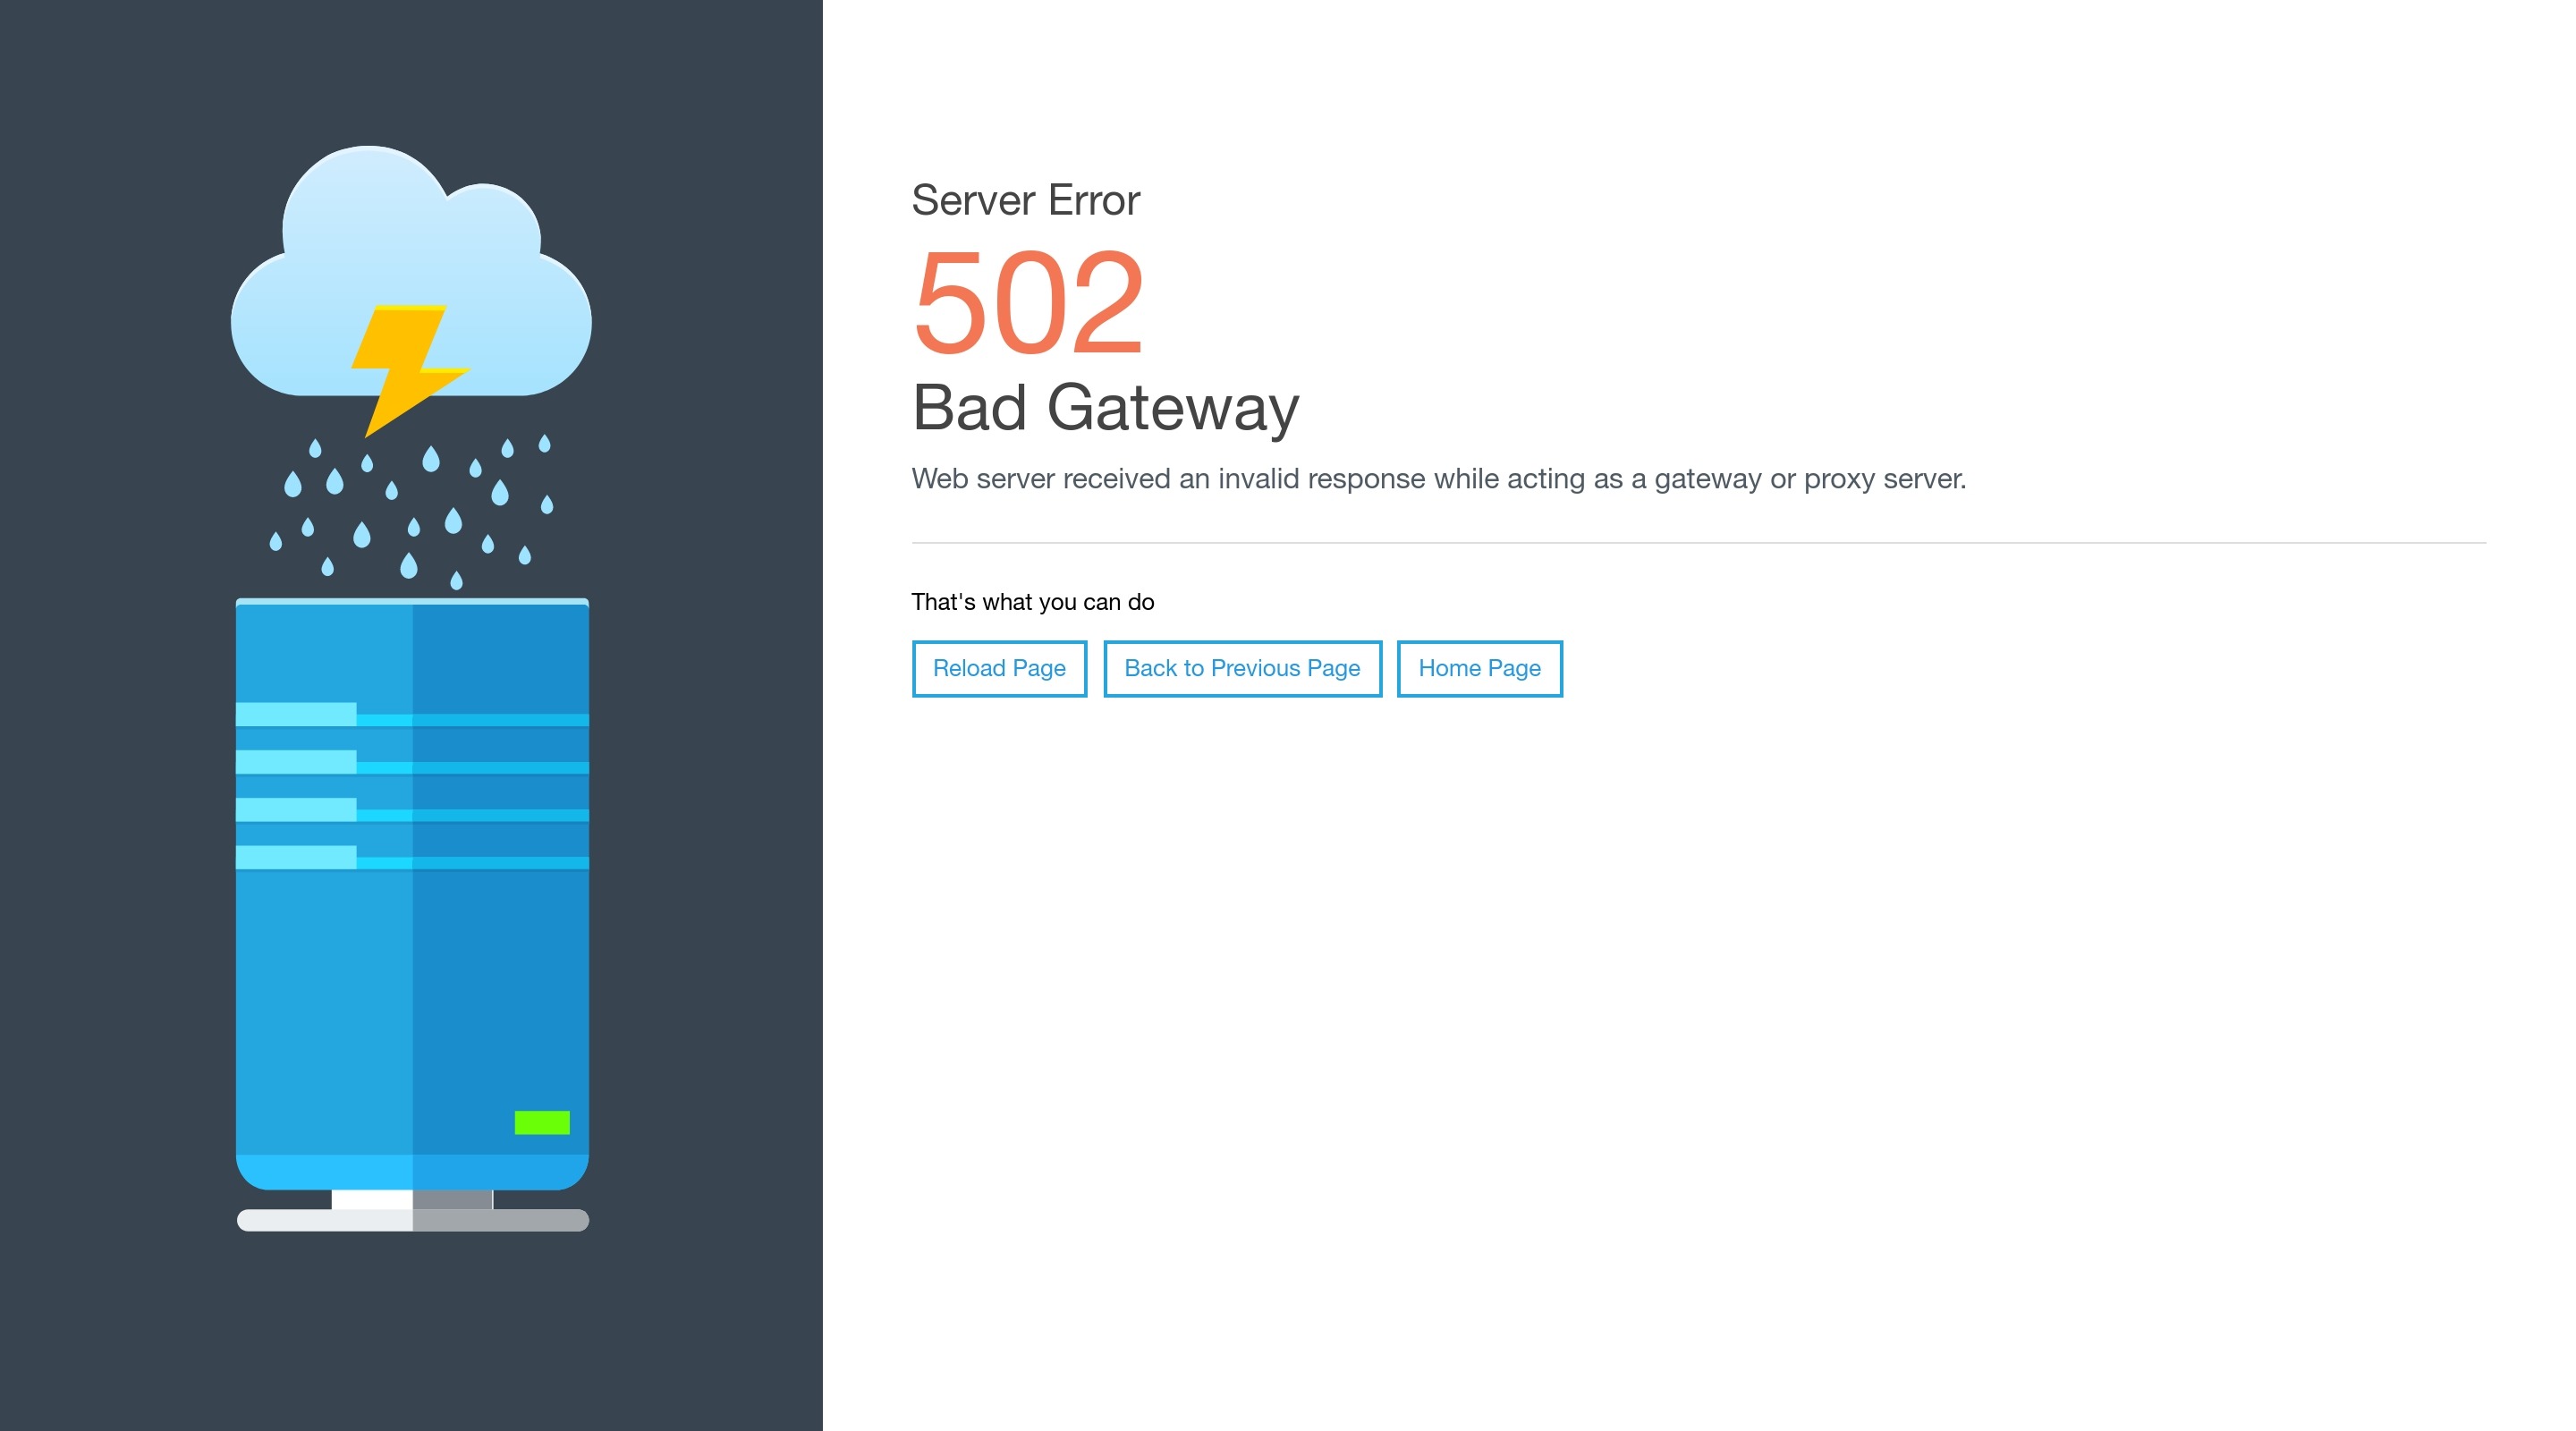This screenshot has width=2576, height=1431.
Task: Go back using Back to Previous Page
Action: pyautogui.click(x=1242, y=668)
